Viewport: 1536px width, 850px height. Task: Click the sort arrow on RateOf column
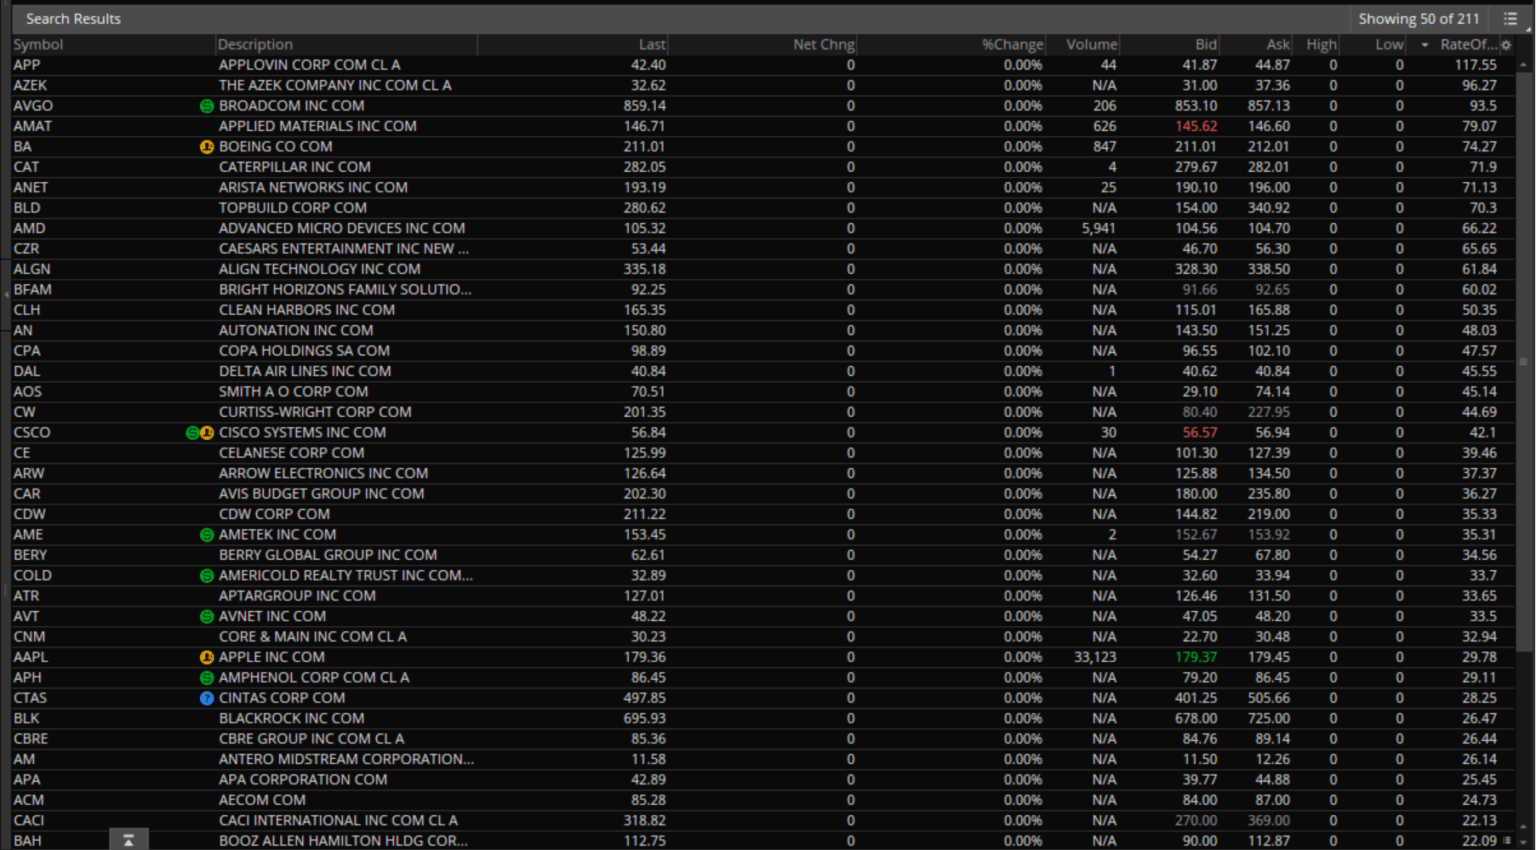click(1425, 45)
